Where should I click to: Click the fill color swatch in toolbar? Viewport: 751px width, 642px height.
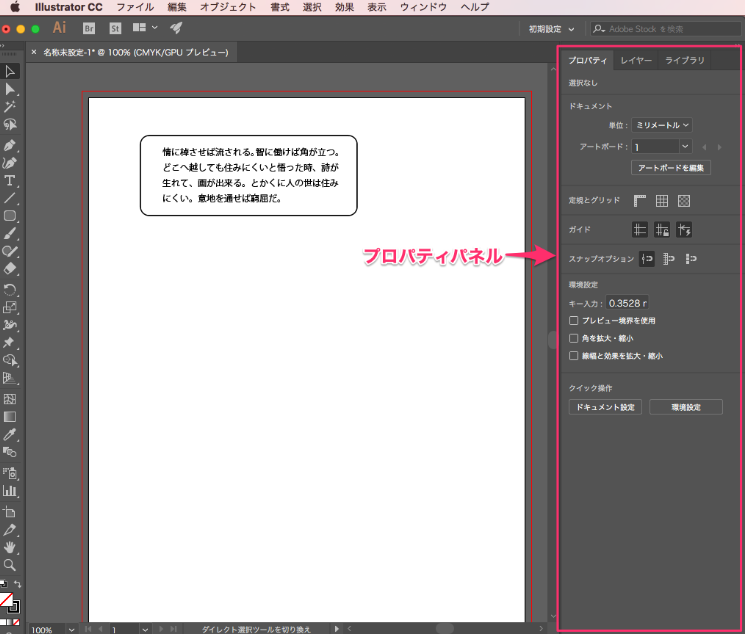(x=7, y=600)
